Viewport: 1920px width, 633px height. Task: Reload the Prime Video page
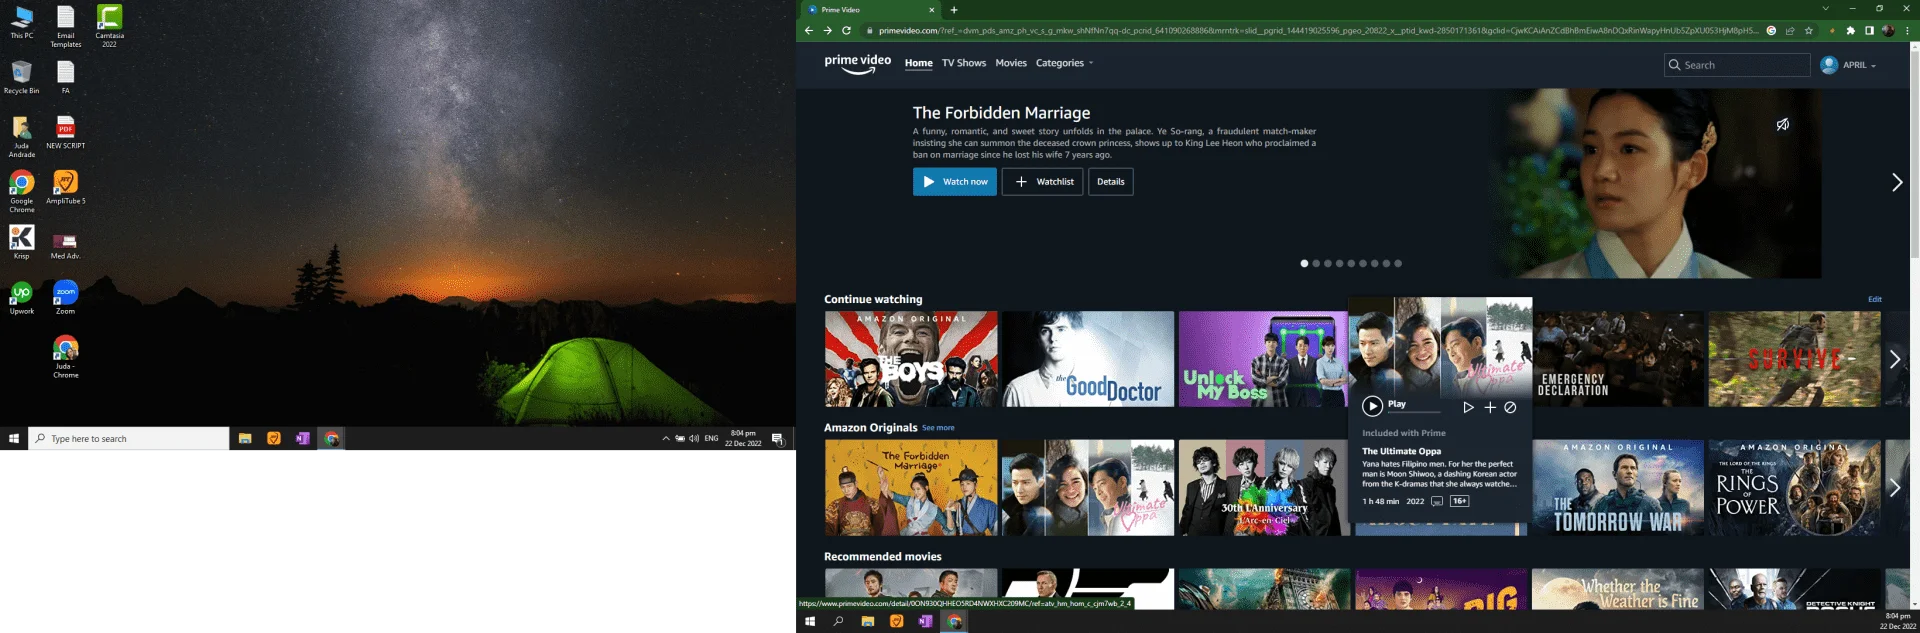(846, 31)
